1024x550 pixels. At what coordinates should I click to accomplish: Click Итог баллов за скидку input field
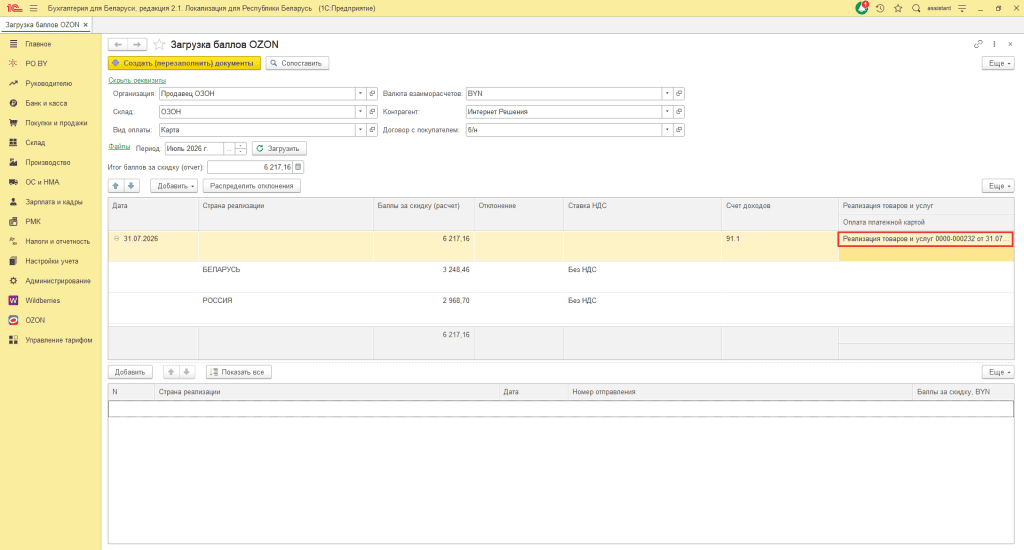pyautogui.click(x=250, y=167)
